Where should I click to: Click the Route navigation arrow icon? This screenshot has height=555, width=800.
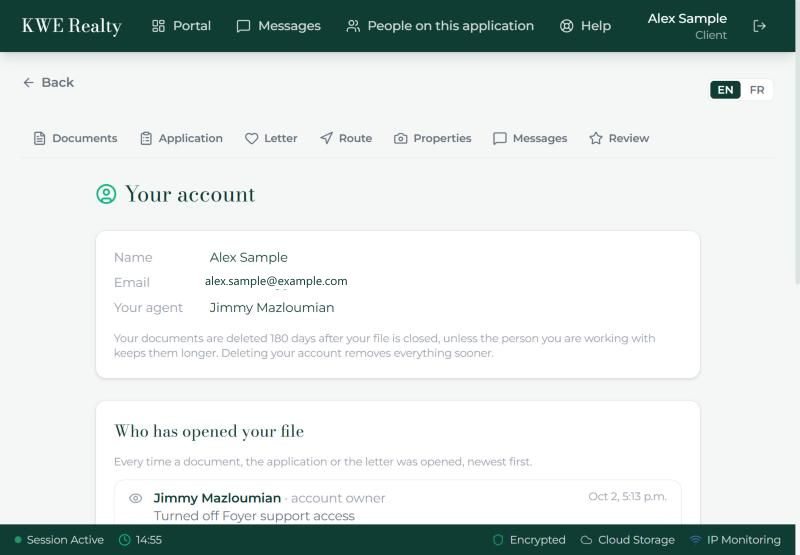pos(327,138)
